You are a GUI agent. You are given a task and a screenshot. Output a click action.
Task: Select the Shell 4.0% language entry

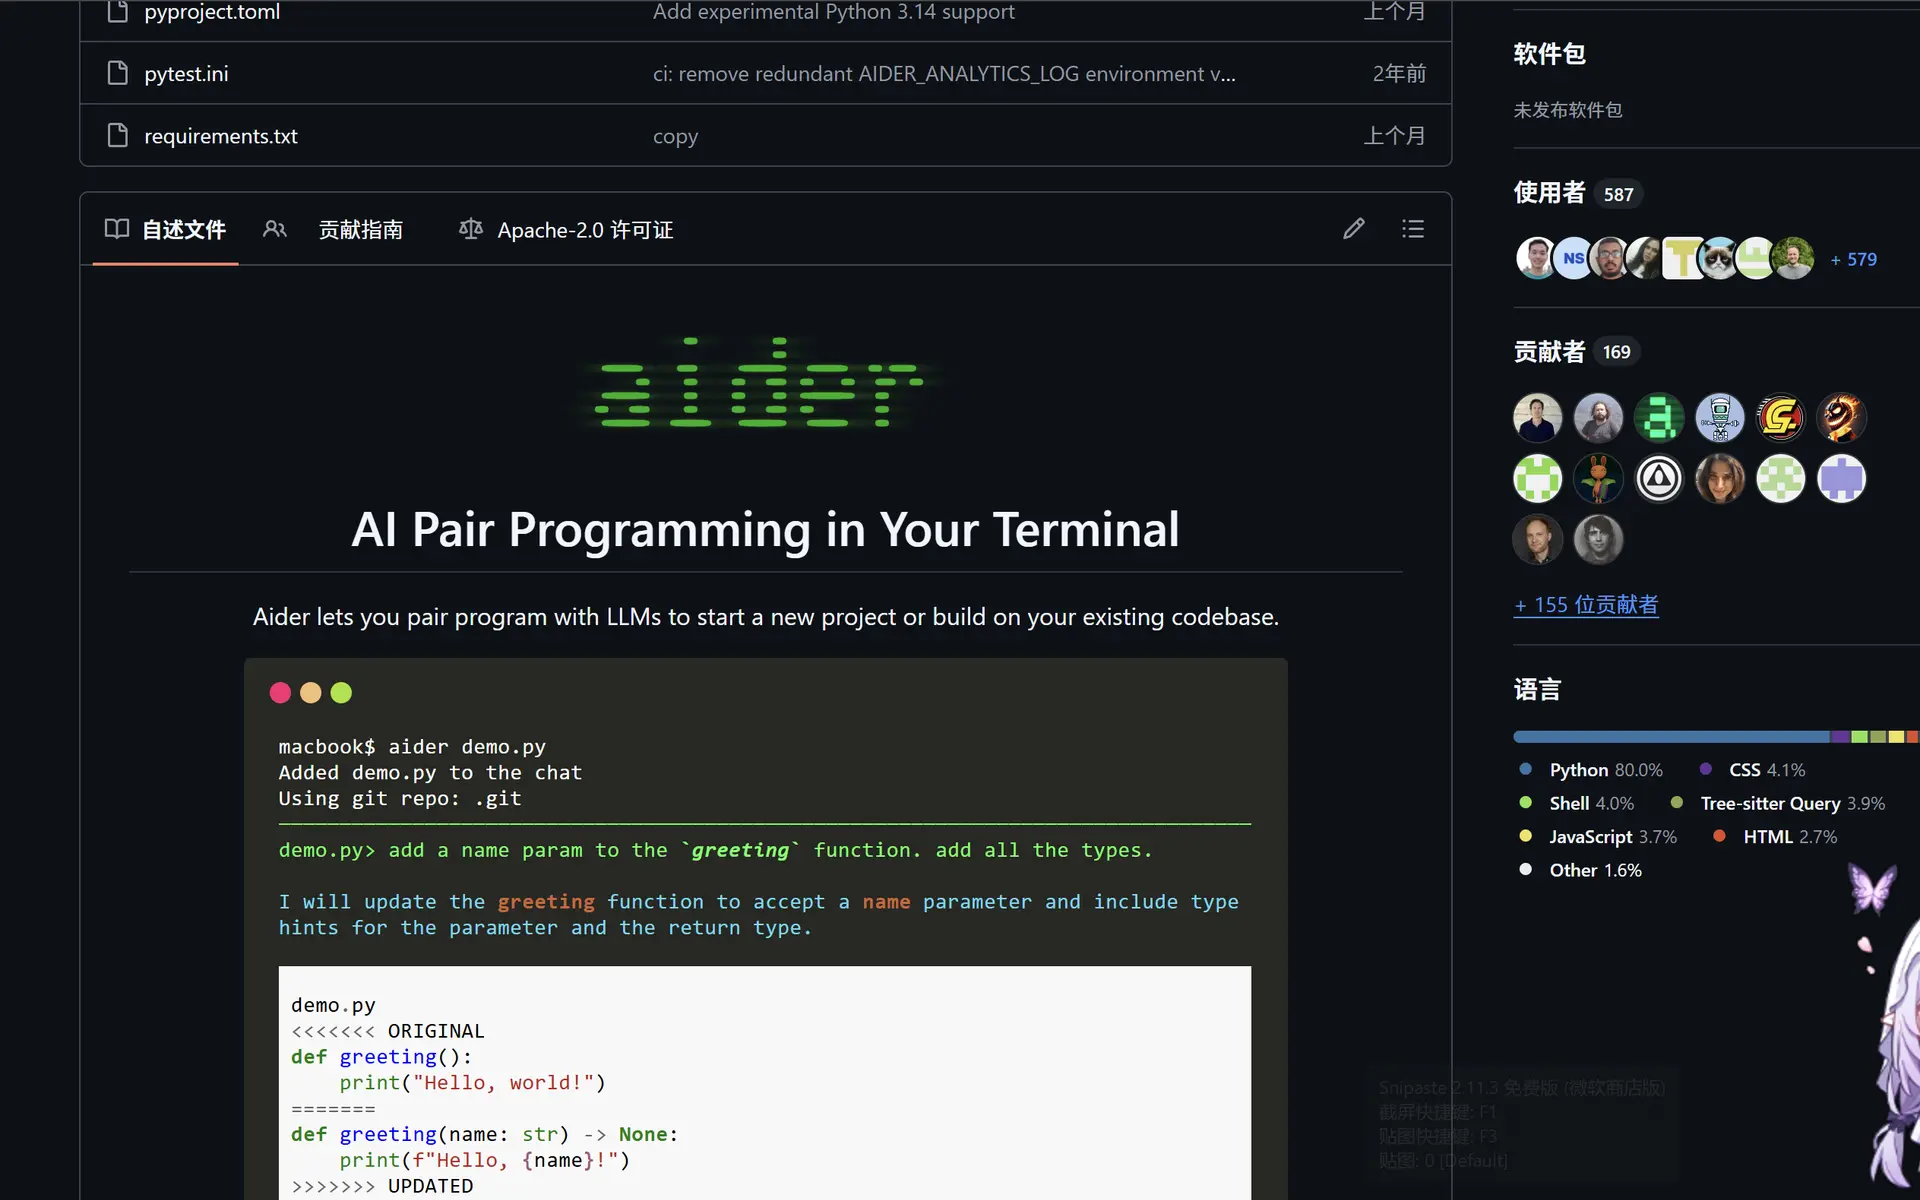pyautogui.click(x=1576, y=803)
